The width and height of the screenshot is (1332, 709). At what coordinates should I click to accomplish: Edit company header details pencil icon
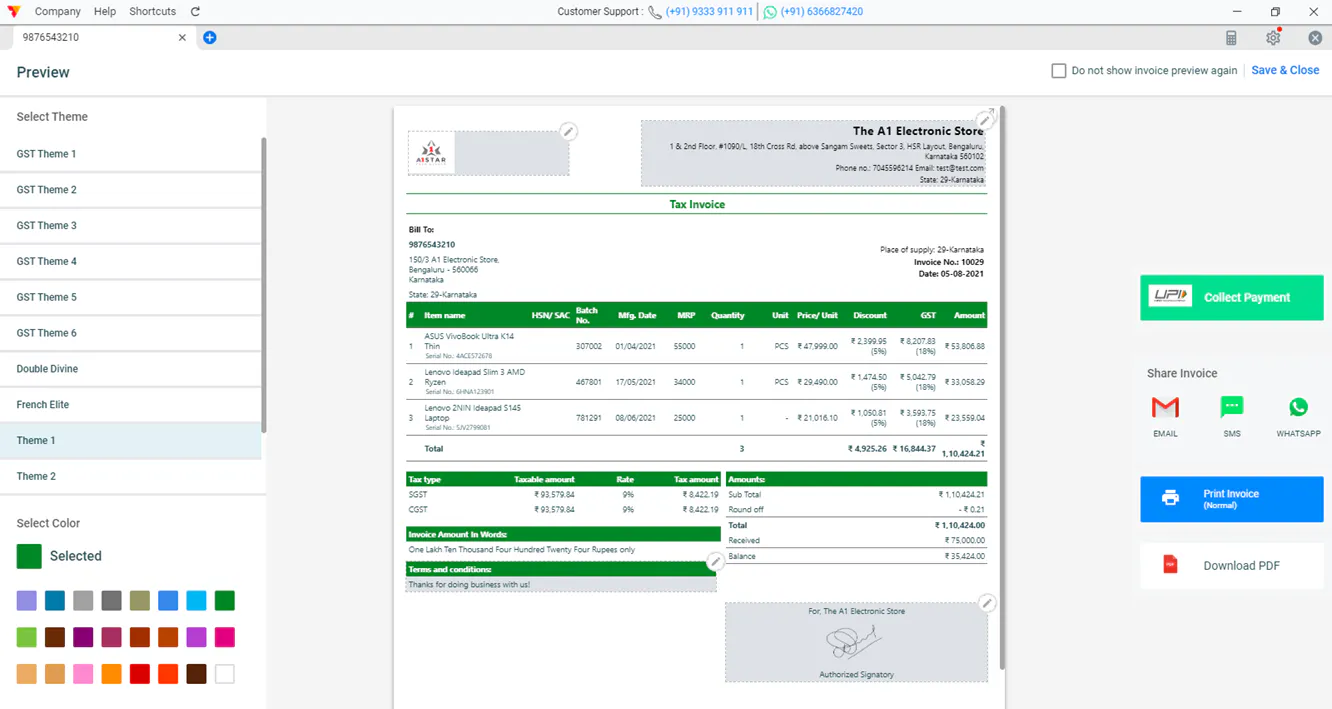(x=985, y=121)
